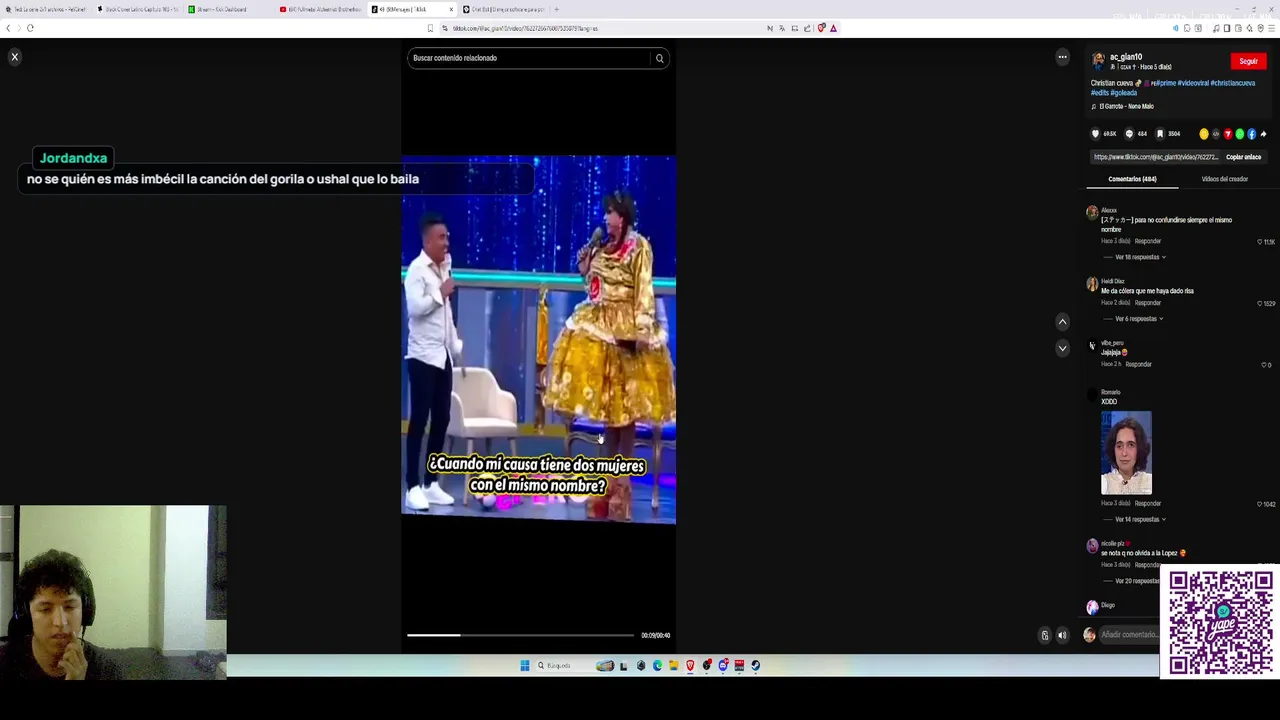Follow ac_gian10 with Seguir button

pos(1248,61)
